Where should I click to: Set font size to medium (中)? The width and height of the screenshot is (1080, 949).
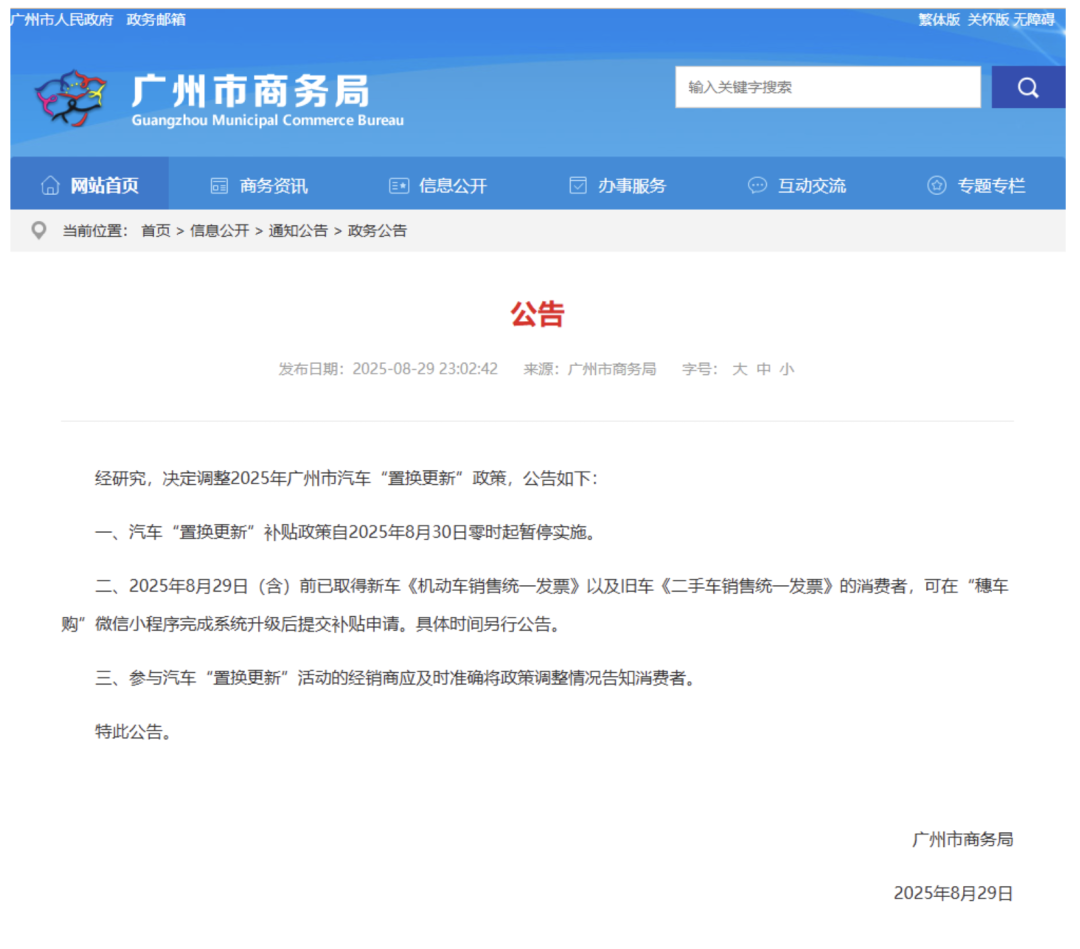pos(764,369)
